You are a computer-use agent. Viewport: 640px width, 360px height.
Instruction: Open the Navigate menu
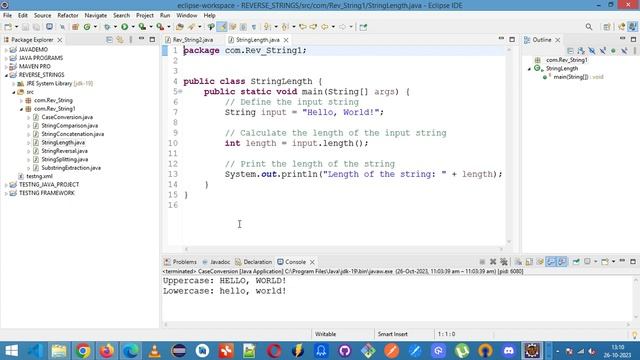96,15
